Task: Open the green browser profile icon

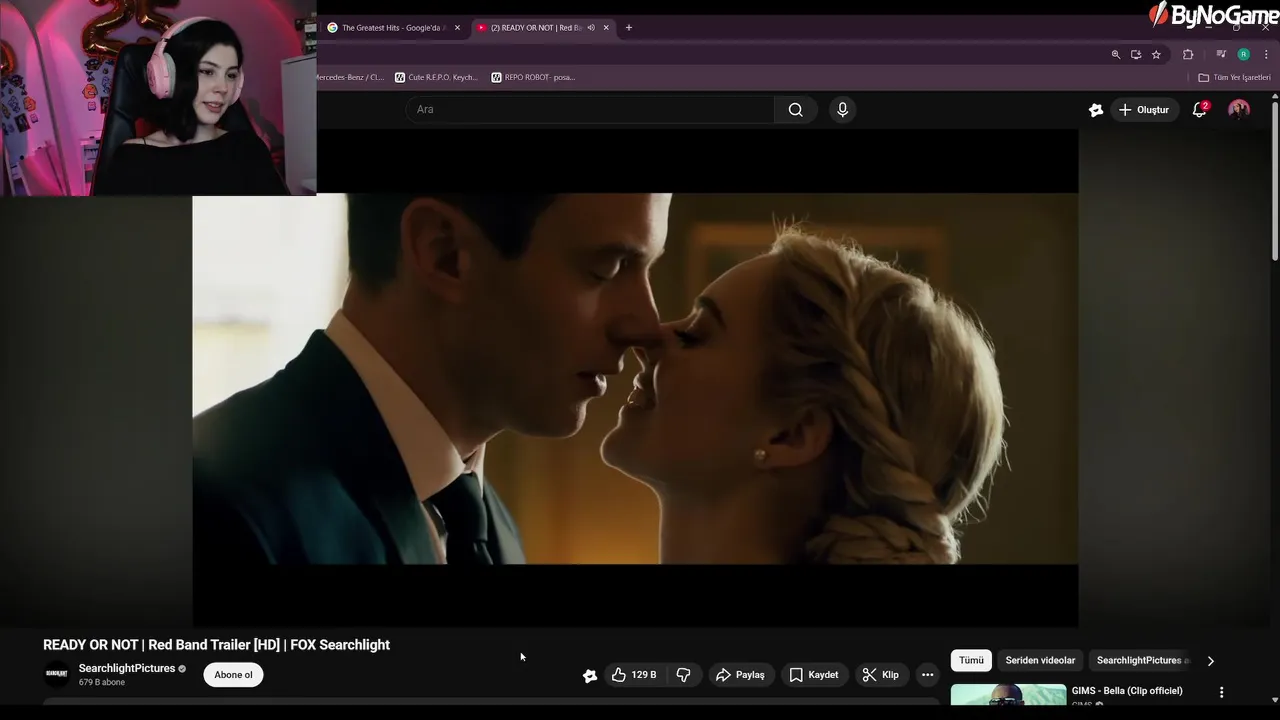Action: (x=1244, y=55)
